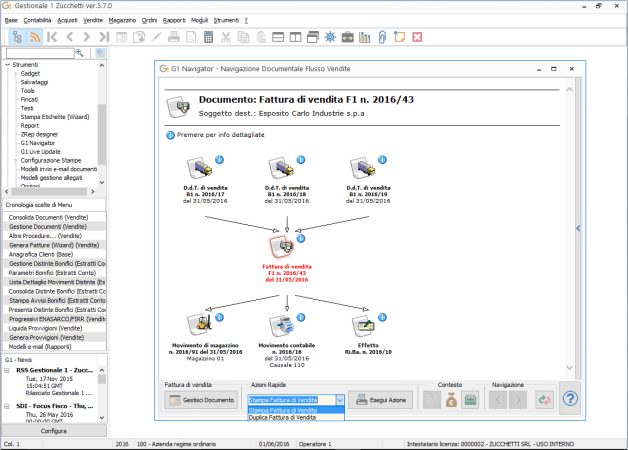Show info for Movimento di magazzino
Image resolution: width=628 pixels, height=450 pixels.
(x=219, y=317)
